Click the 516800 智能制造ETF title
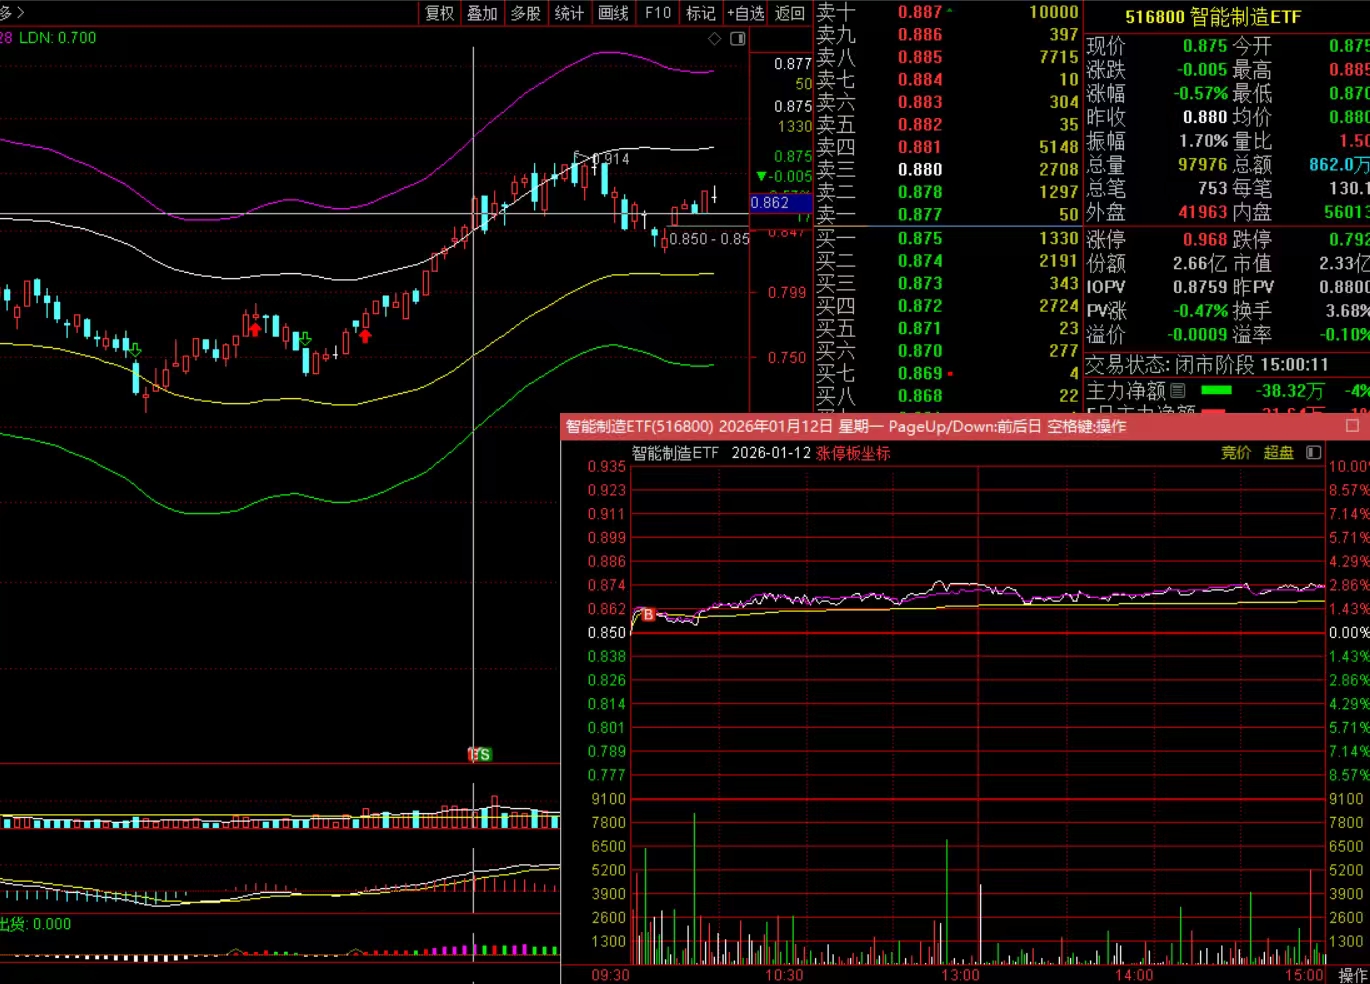The width and height of the screenshot is (1370, 984). click(1213, 17)
